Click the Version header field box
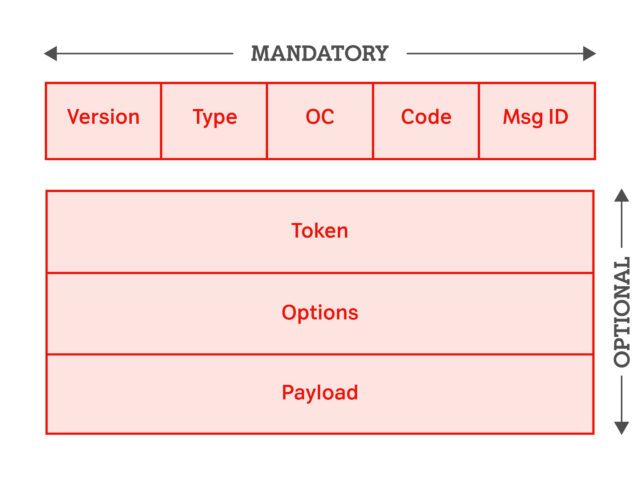 [103, 121]
